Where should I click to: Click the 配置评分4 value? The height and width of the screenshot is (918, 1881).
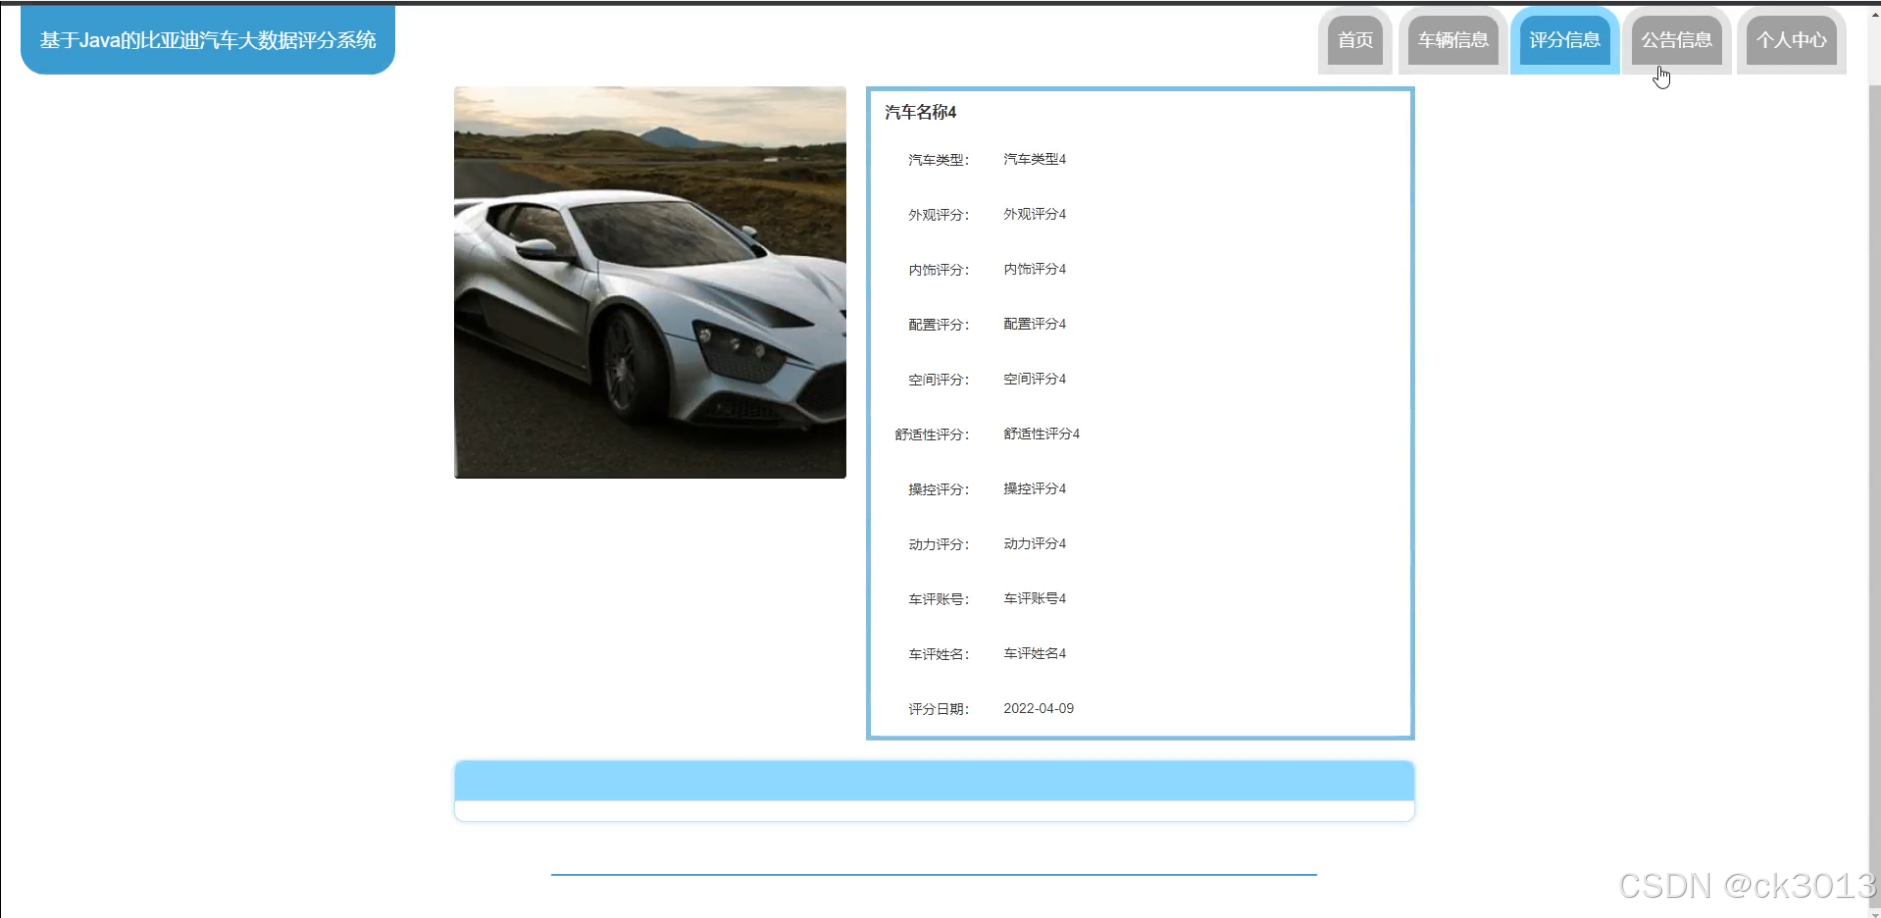(x=1035, y=324)
